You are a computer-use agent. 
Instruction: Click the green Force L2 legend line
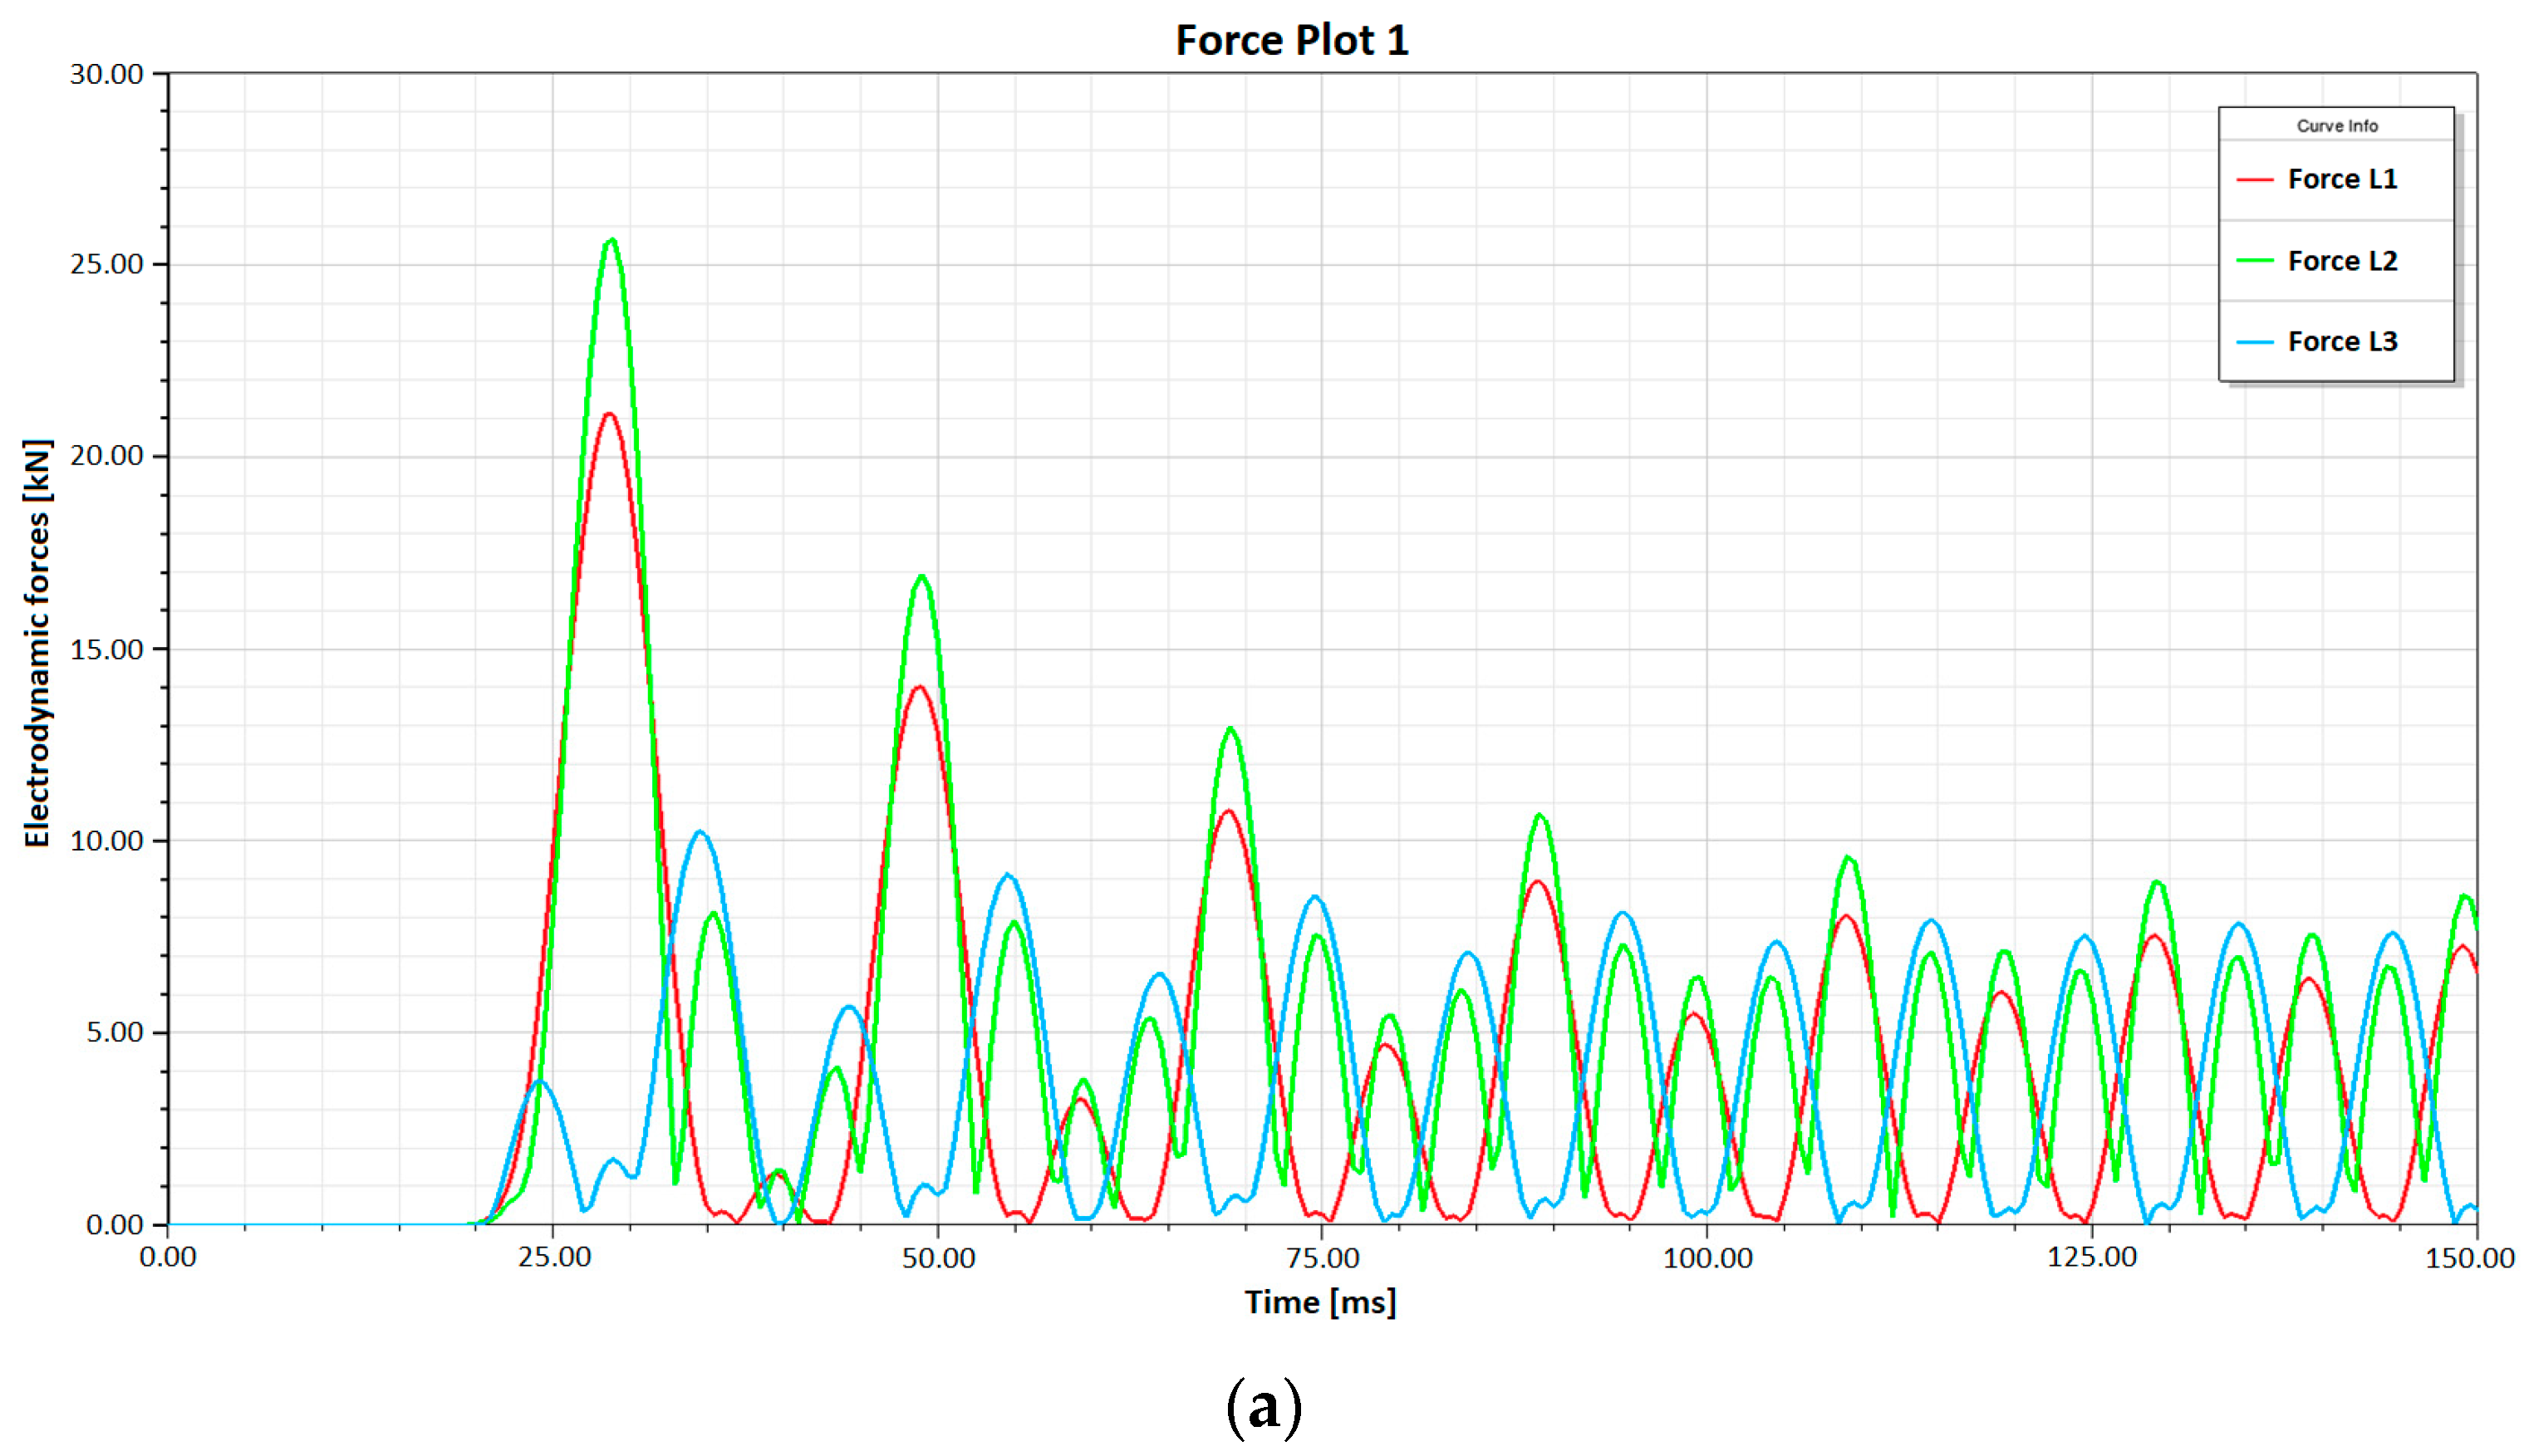tap(2254, 261)
